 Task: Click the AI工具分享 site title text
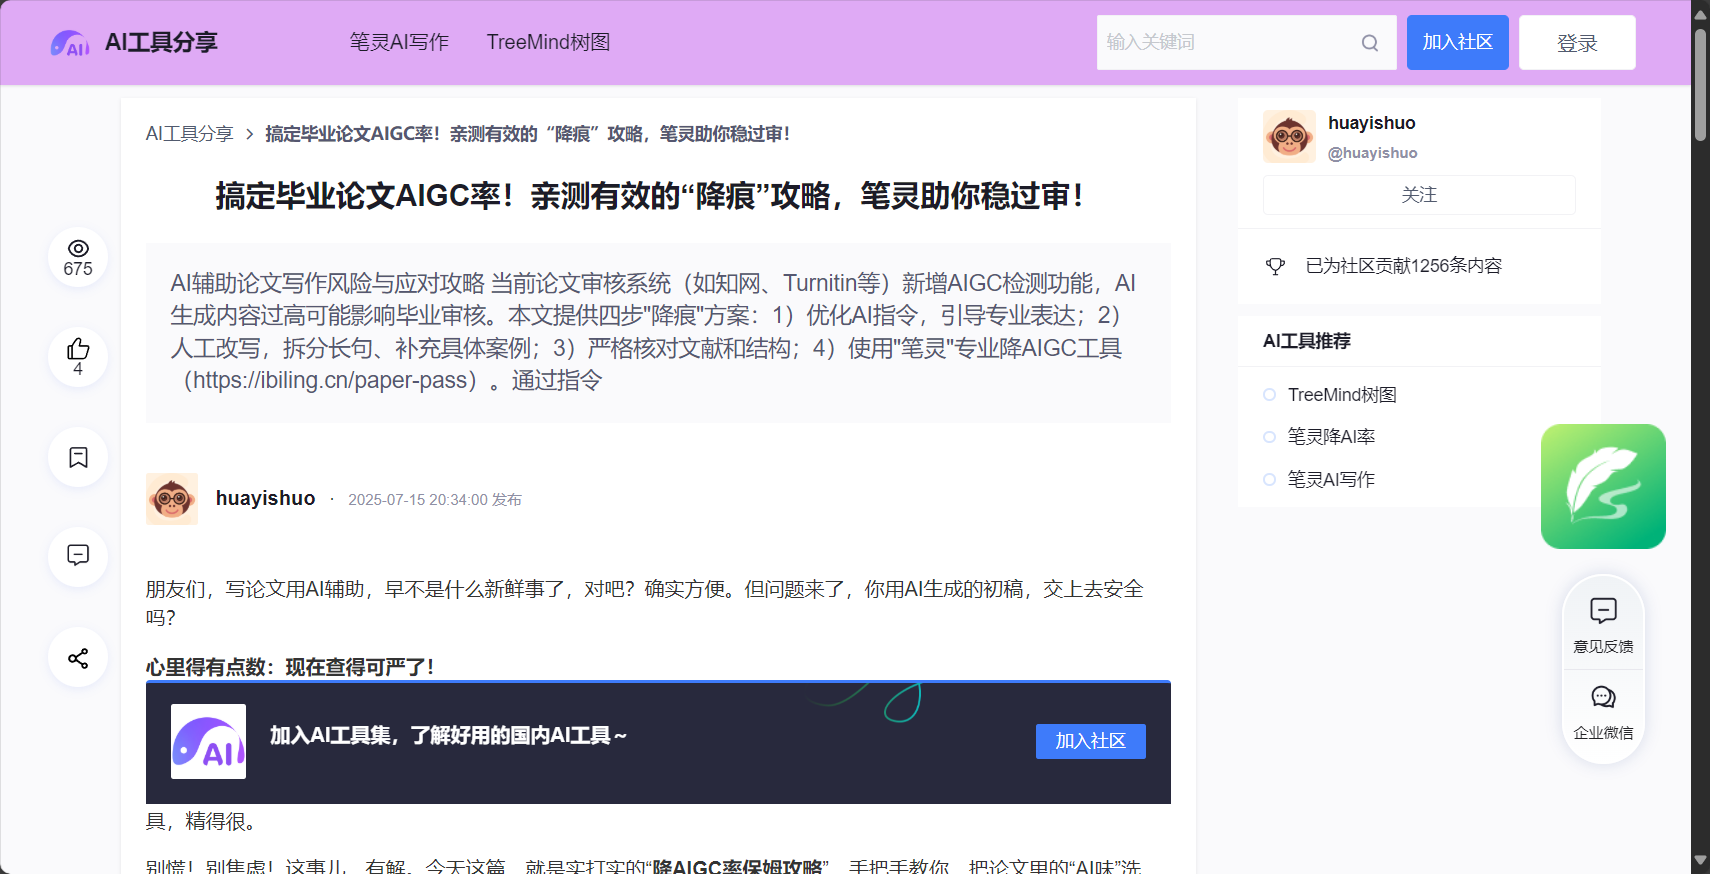161,42
